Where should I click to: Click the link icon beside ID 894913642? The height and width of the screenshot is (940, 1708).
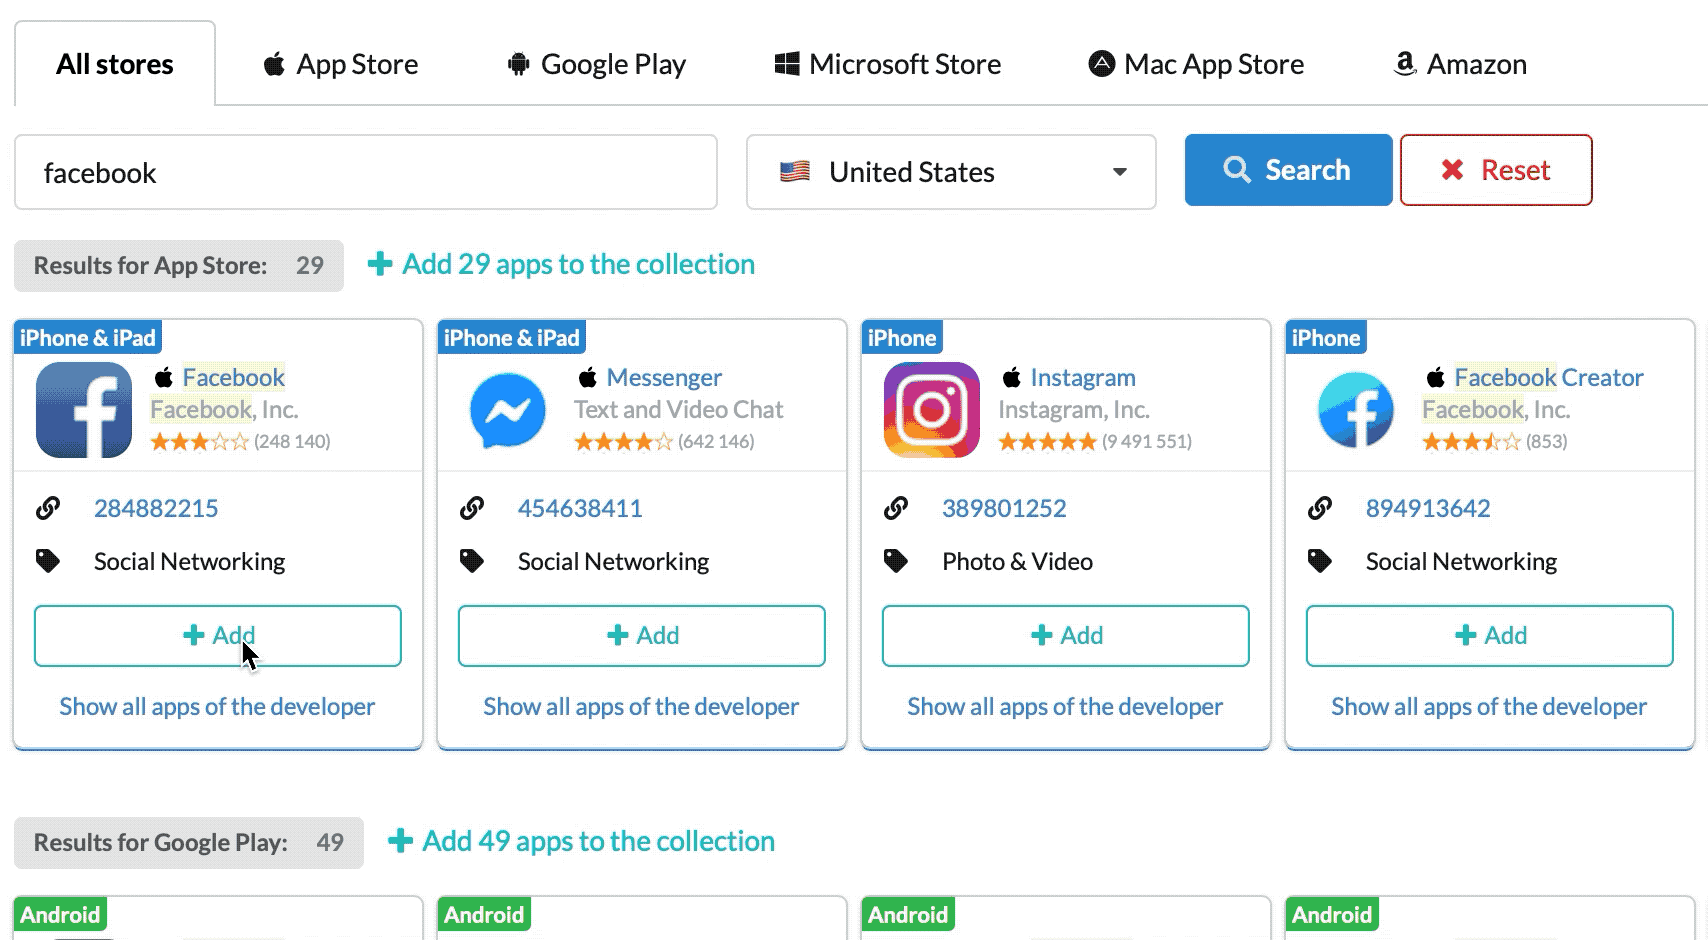(x=1320, y=508)
